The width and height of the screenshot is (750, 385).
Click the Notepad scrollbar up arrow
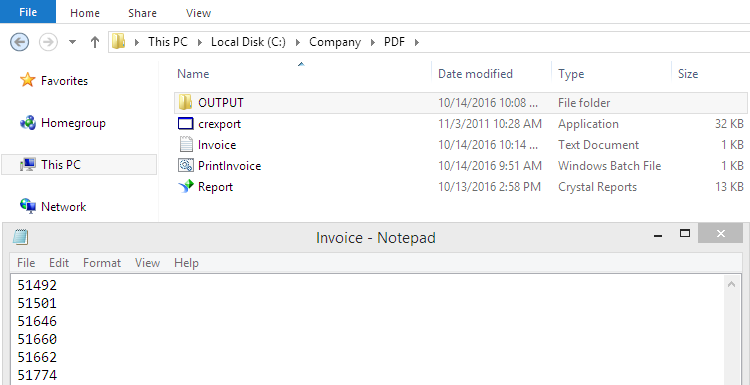(x=731, y=284)
